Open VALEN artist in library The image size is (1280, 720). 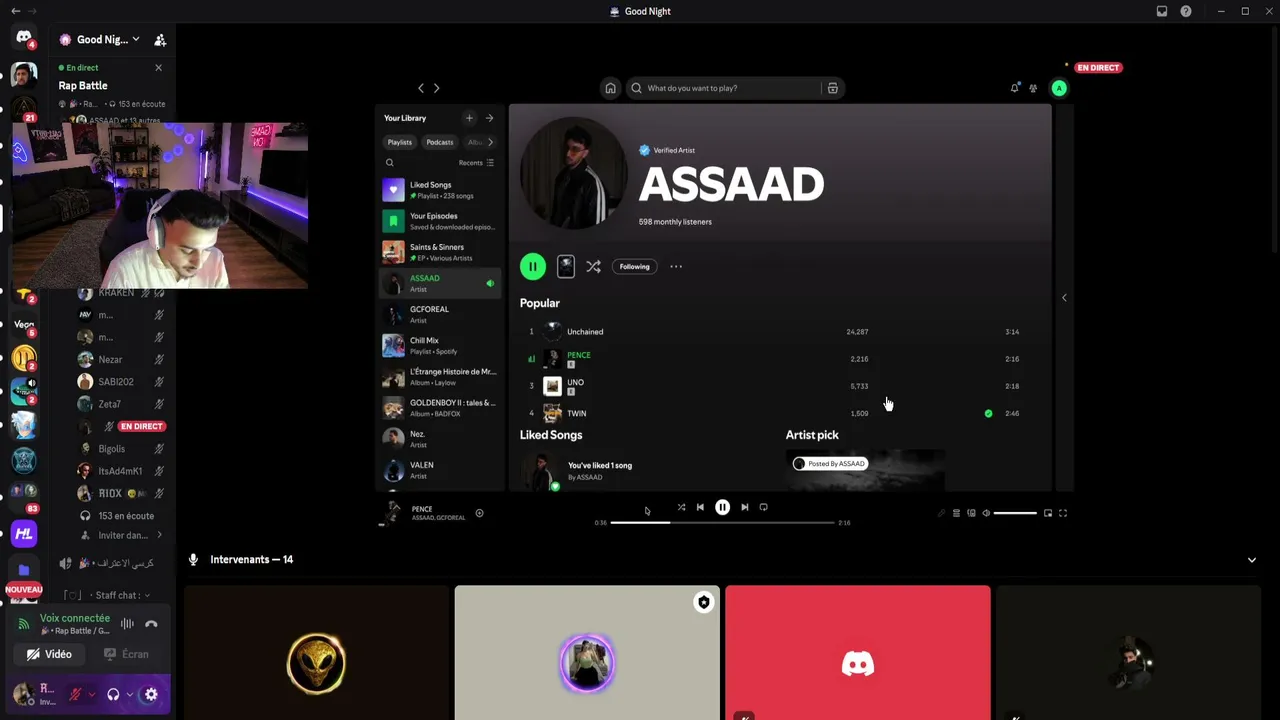[x=439, y=470]
